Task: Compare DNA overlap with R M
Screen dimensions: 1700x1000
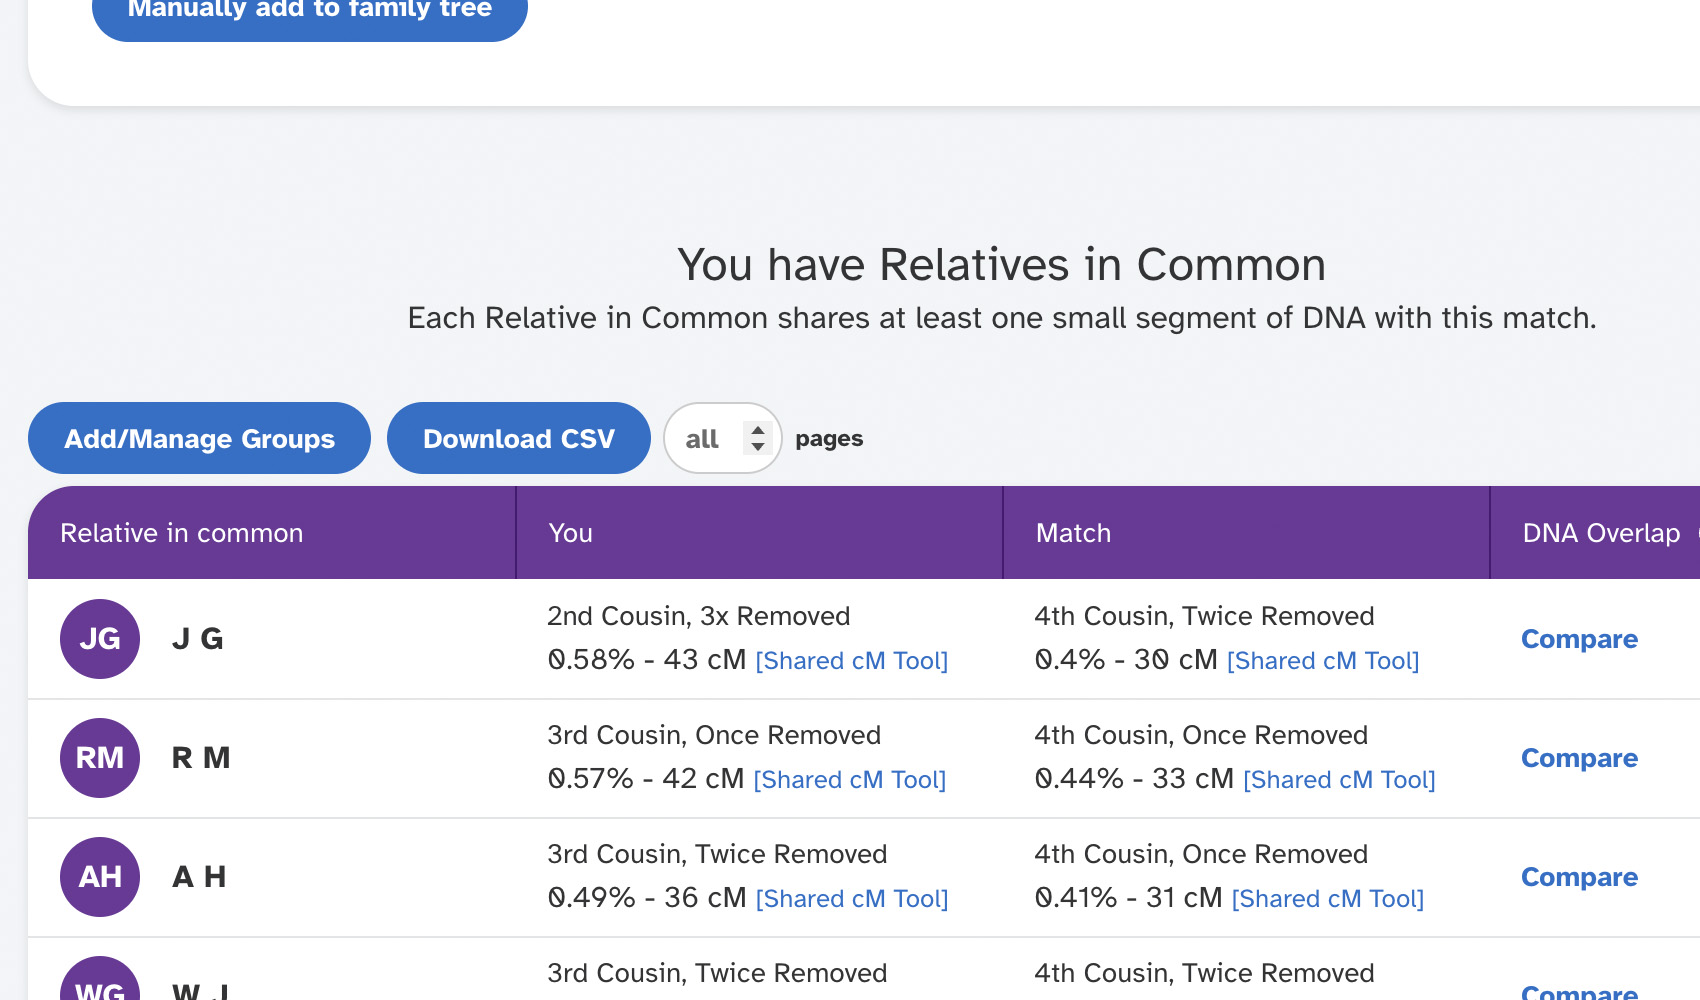Action: click(1579, 758)
